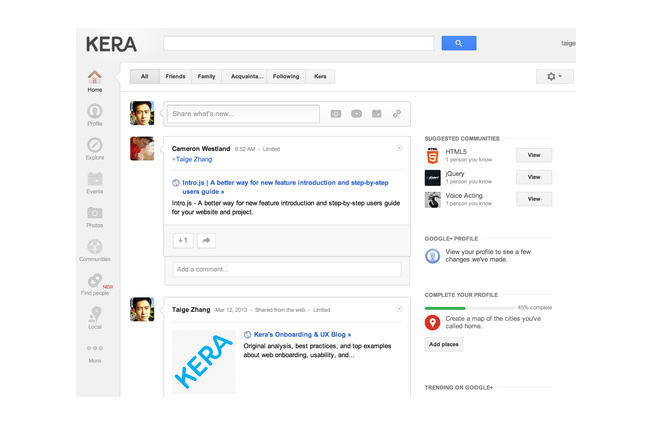Click the blue search magnifier button
Image resolution: width=652 pixels, height=425 pixels.
click(459, 43)
